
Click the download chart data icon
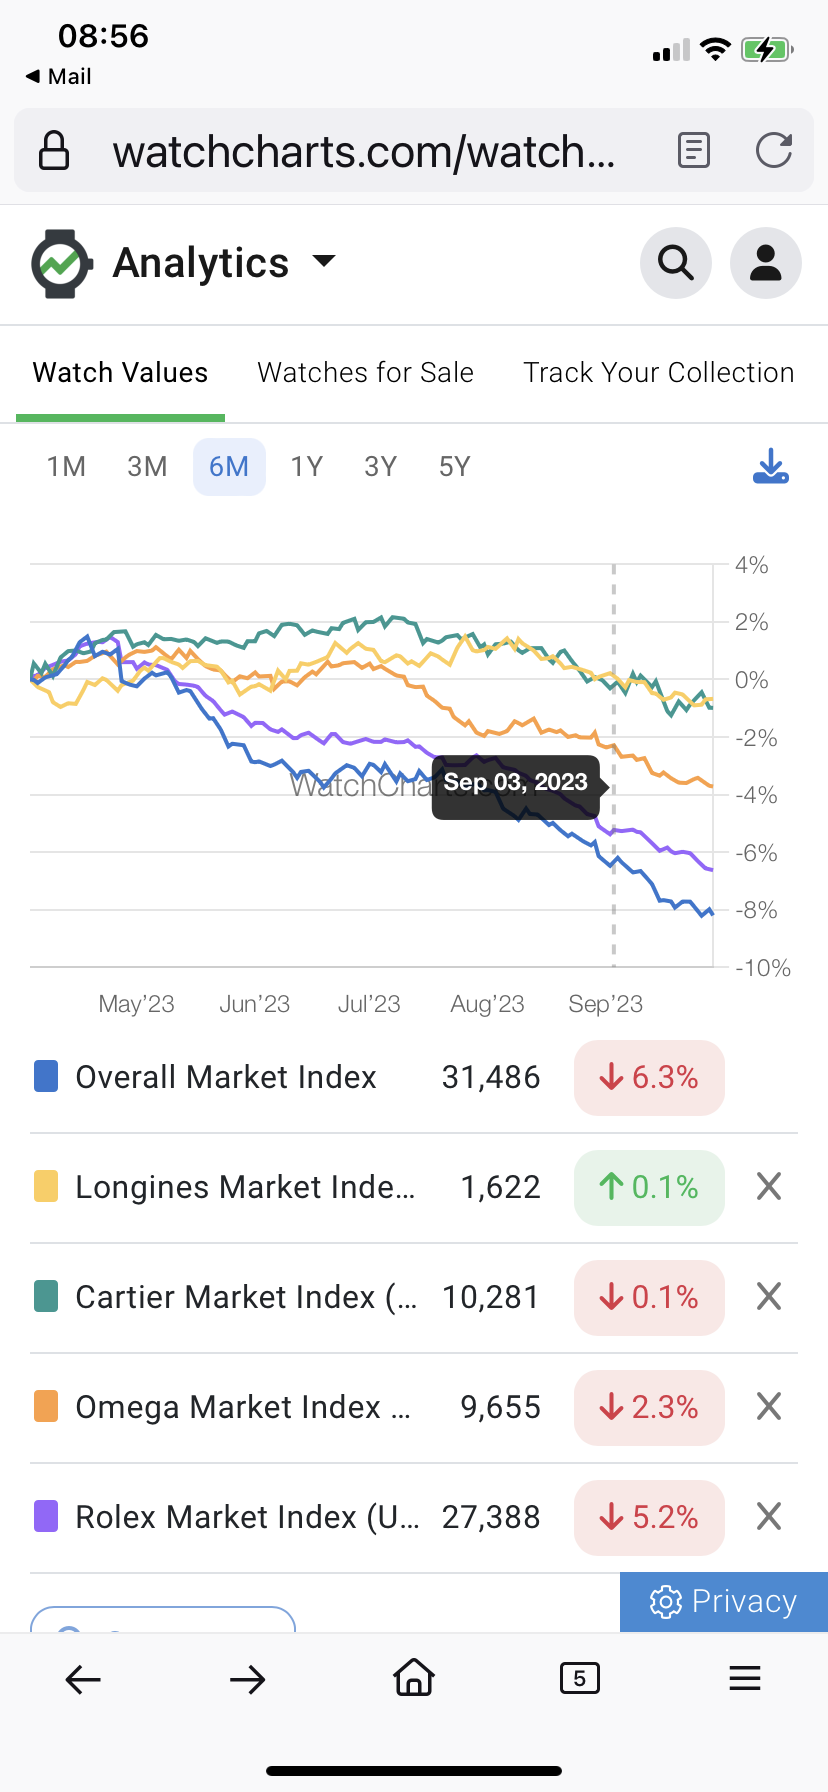[x=770, y=466]
